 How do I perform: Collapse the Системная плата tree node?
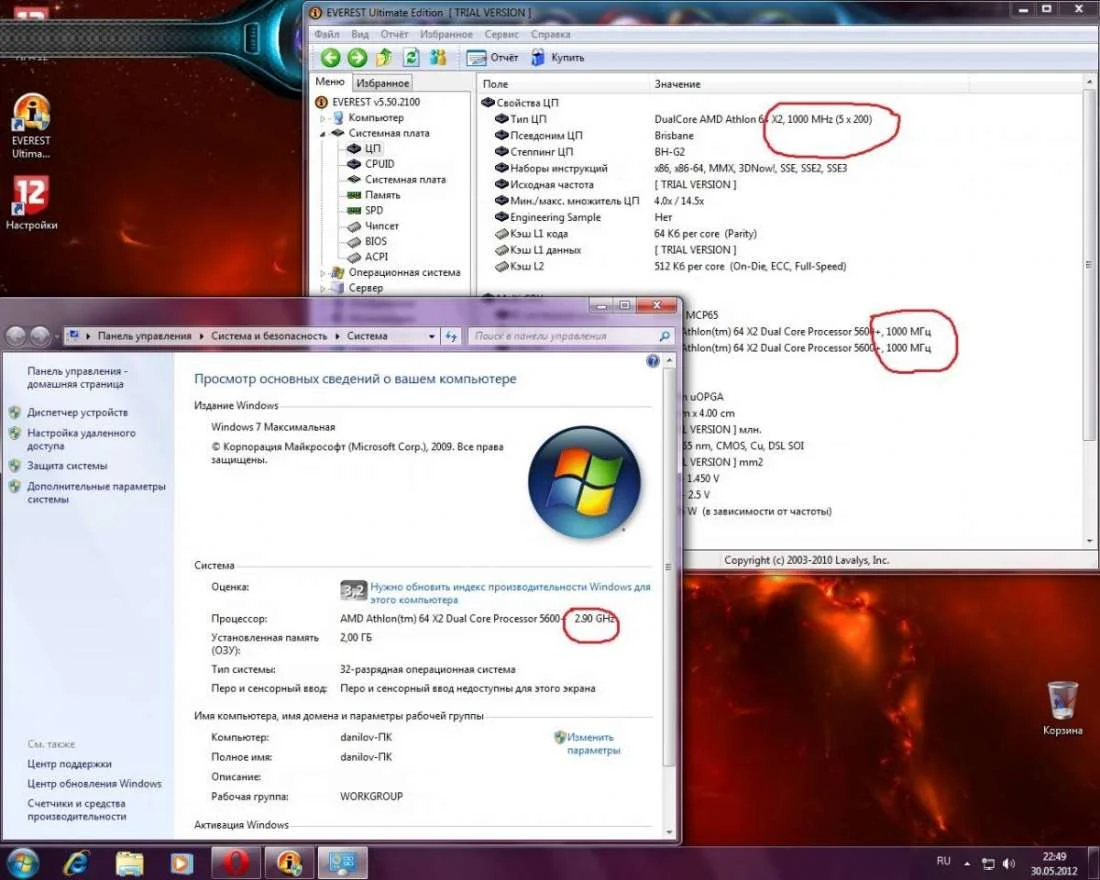pyautogui.click(x=323, y=133)
